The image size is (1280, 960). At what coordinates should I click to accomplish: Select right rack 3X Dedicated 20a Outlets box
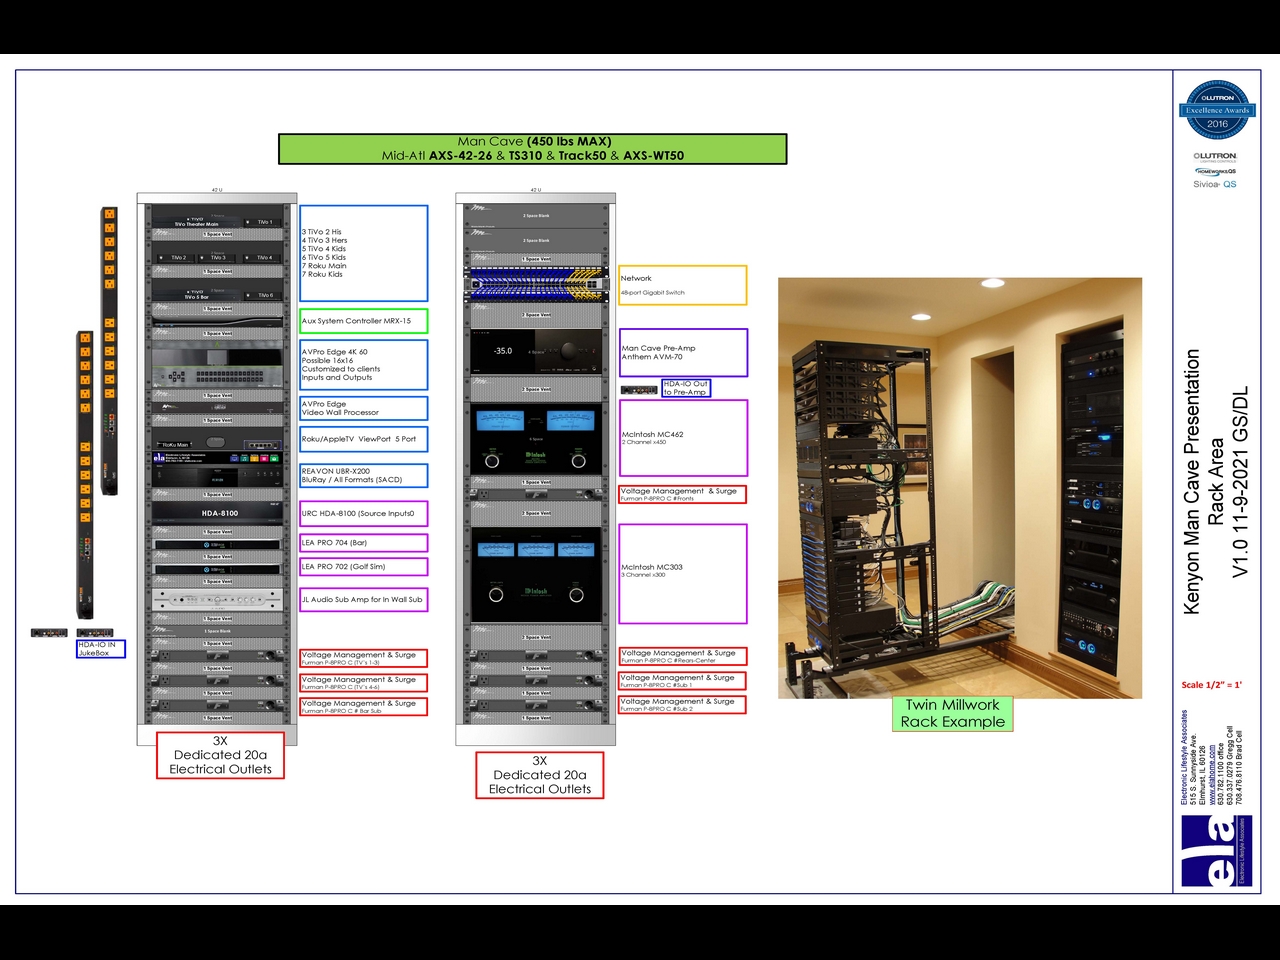(540, 775)
